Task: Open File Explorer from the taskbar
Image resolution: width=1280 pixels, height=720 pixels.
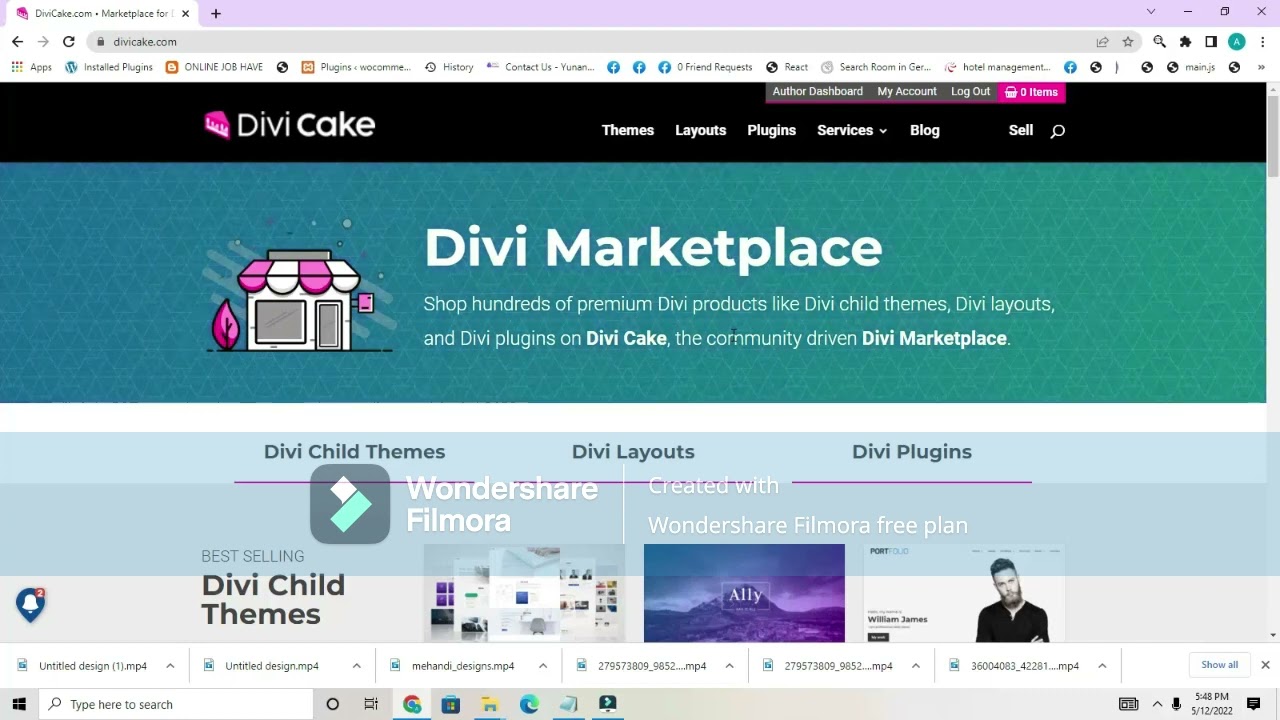Action: click(490, 704)
